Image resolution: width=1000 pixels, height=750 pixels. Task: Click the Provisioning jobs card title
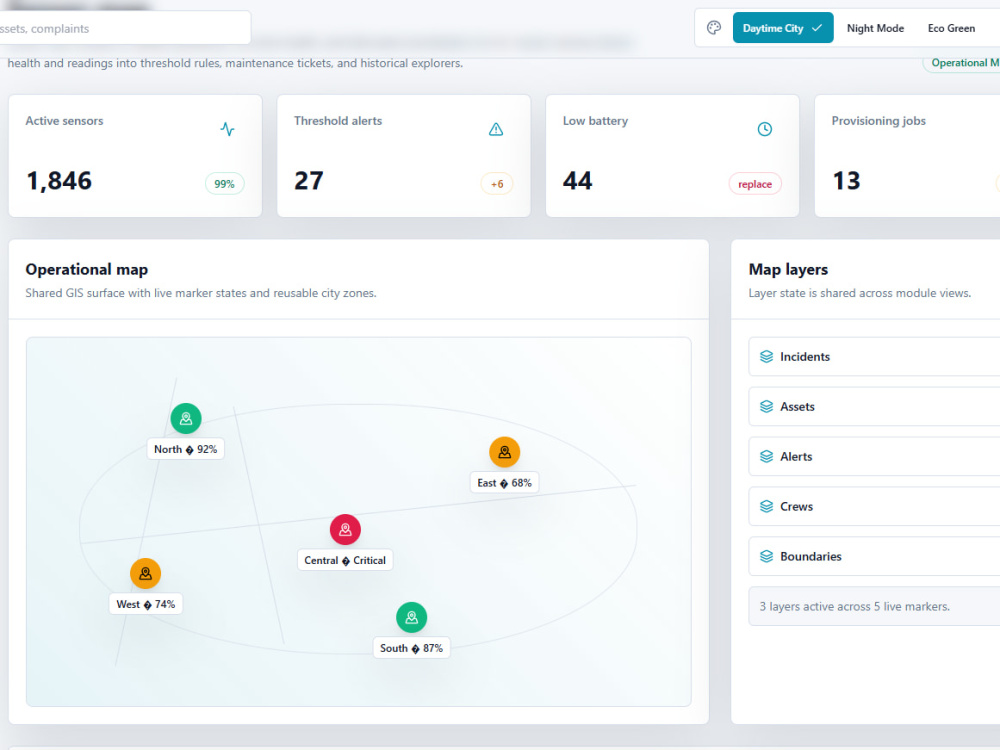(x=878, y=121)
